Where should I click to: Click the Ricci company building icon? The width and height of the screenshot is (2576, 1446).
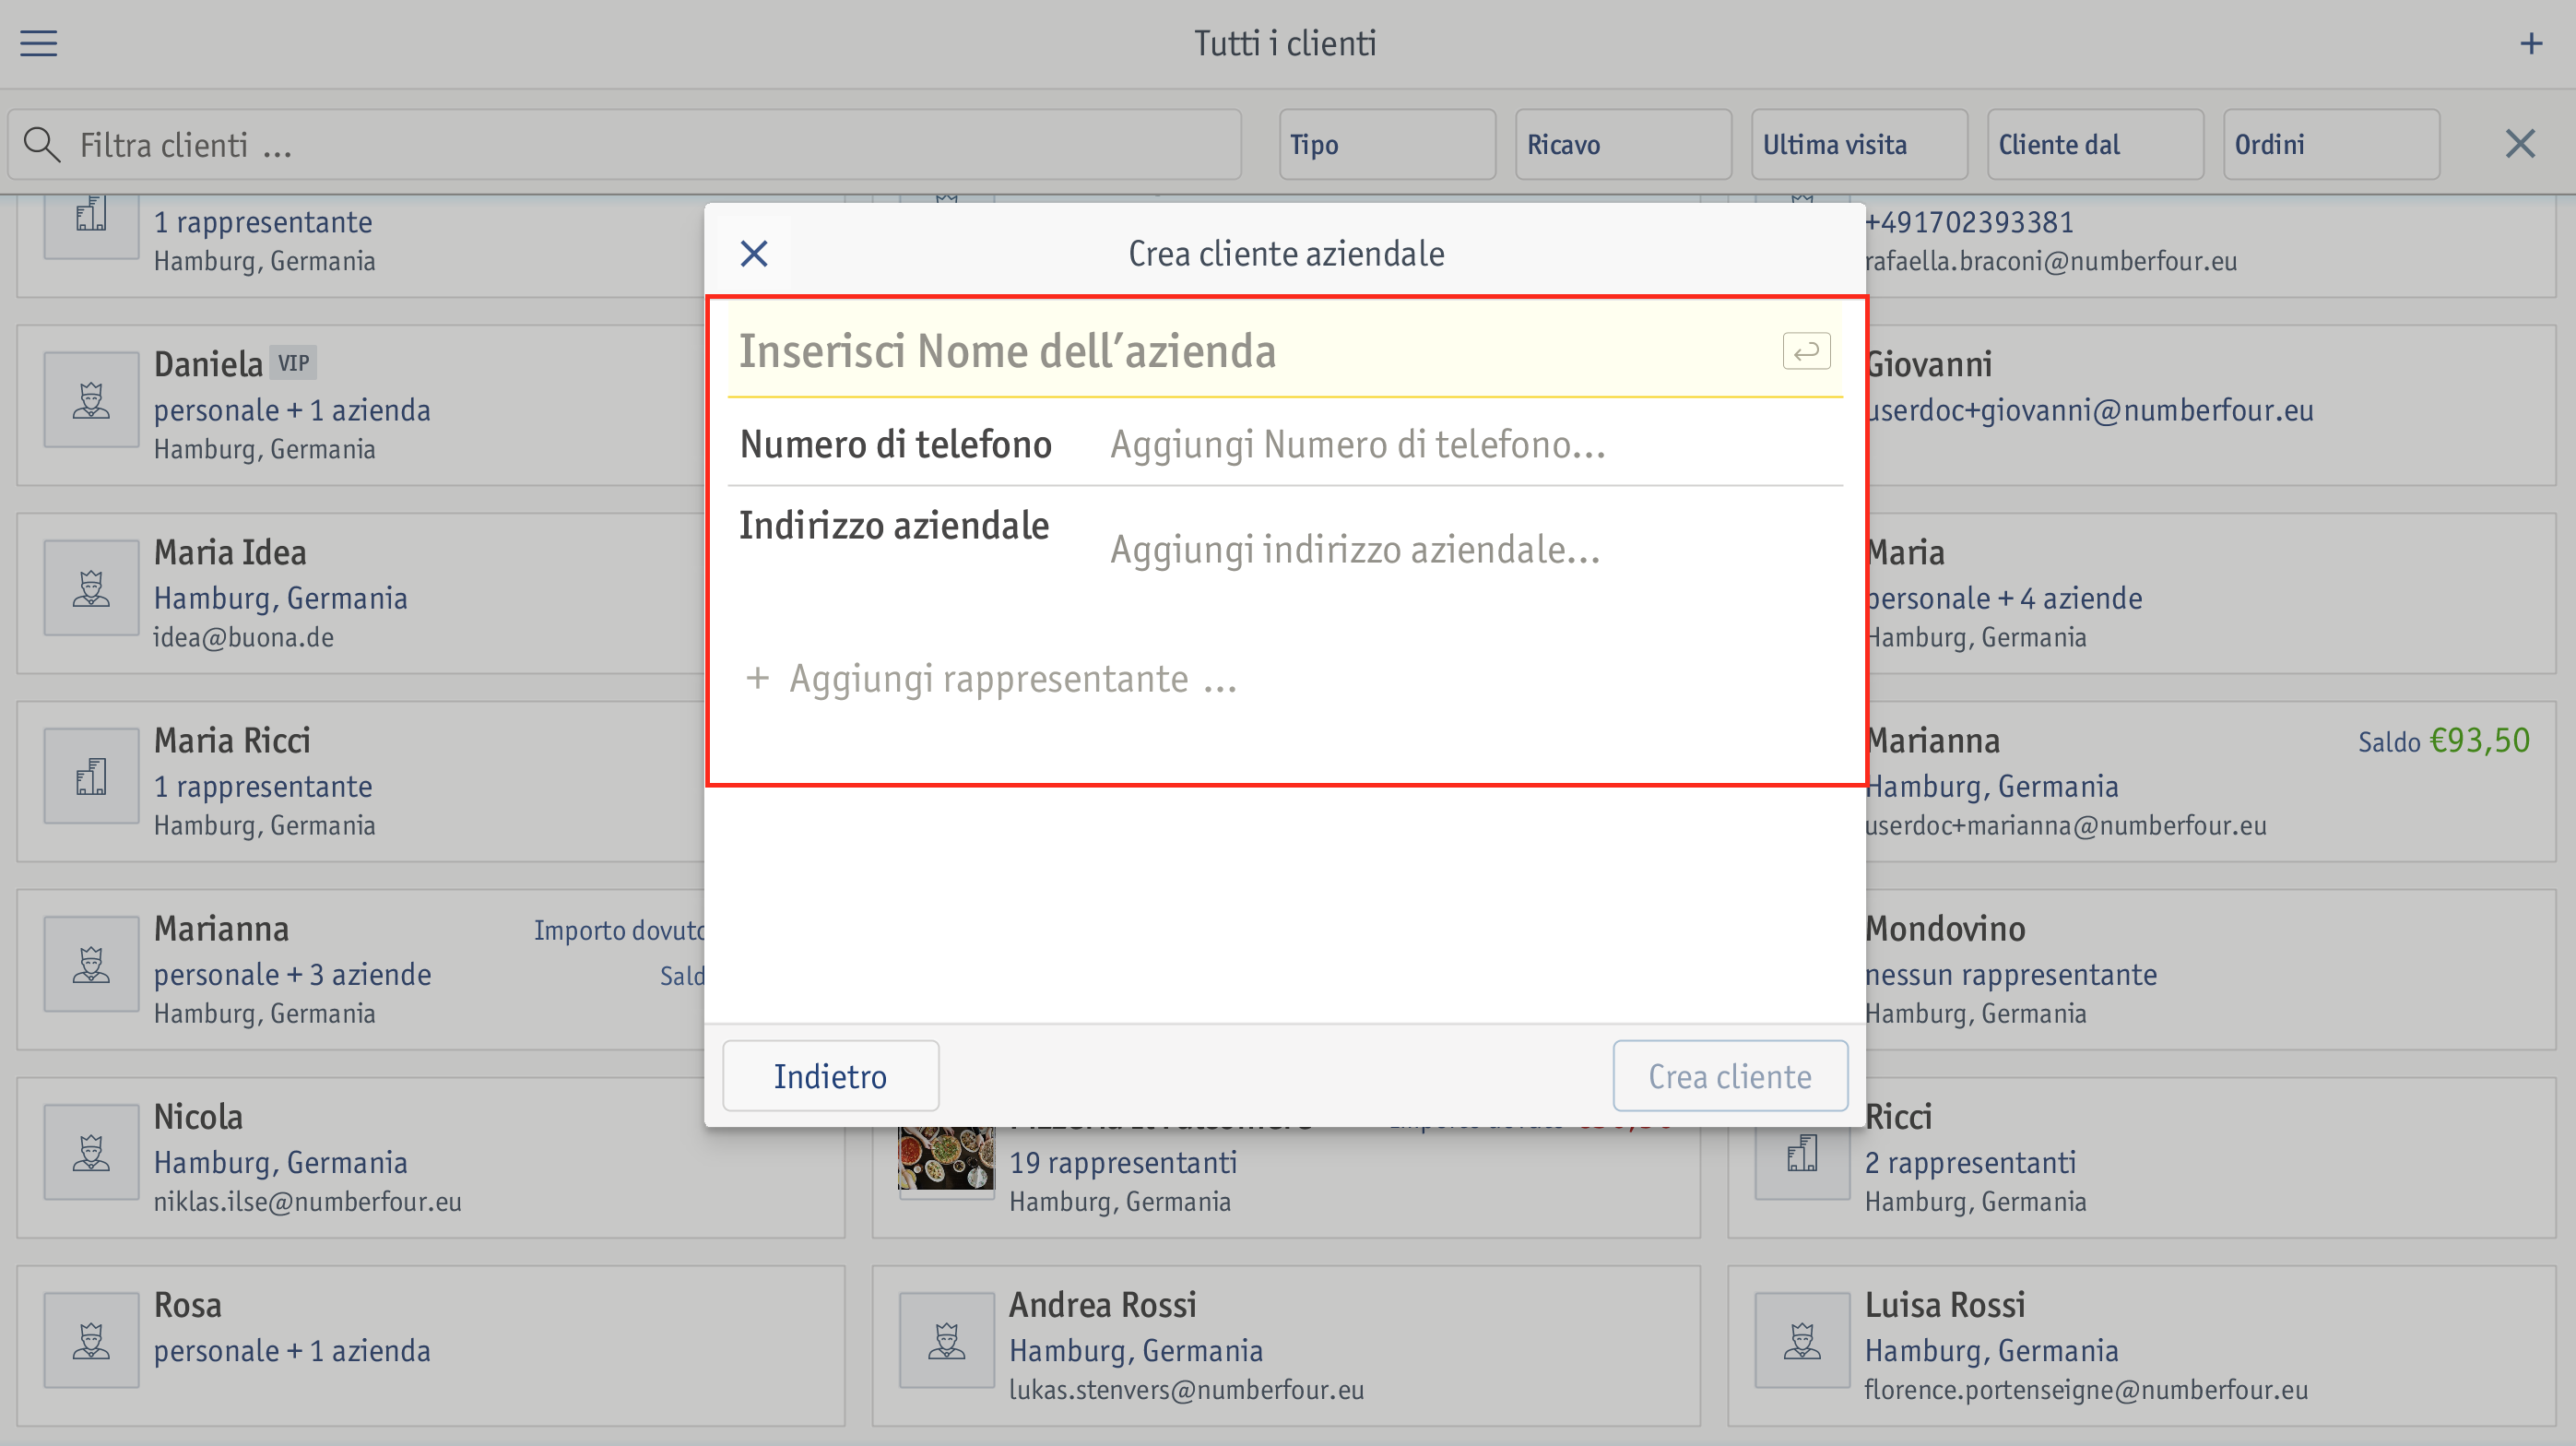(x=1802, y=1151)
